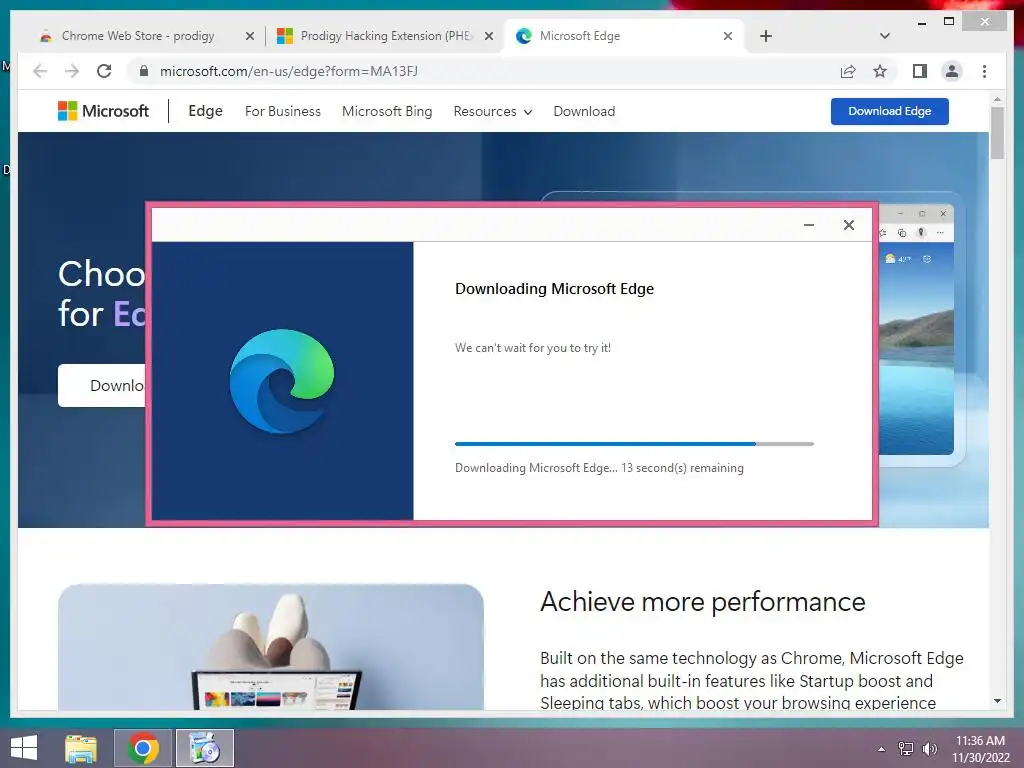Open the Download nav item
This screenshot has width=1024, height=768.
click(x=584, y=111)
